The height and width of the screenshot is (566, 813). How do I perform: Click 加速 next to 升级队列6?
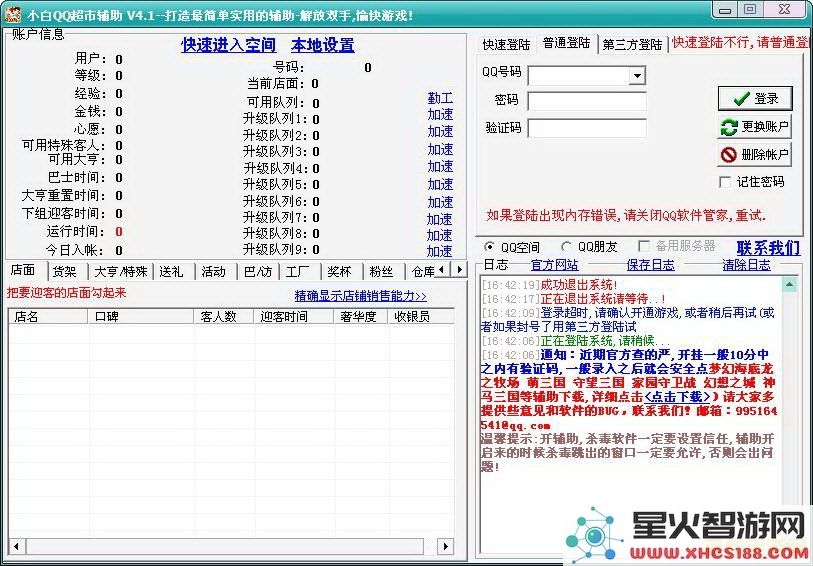440,202
